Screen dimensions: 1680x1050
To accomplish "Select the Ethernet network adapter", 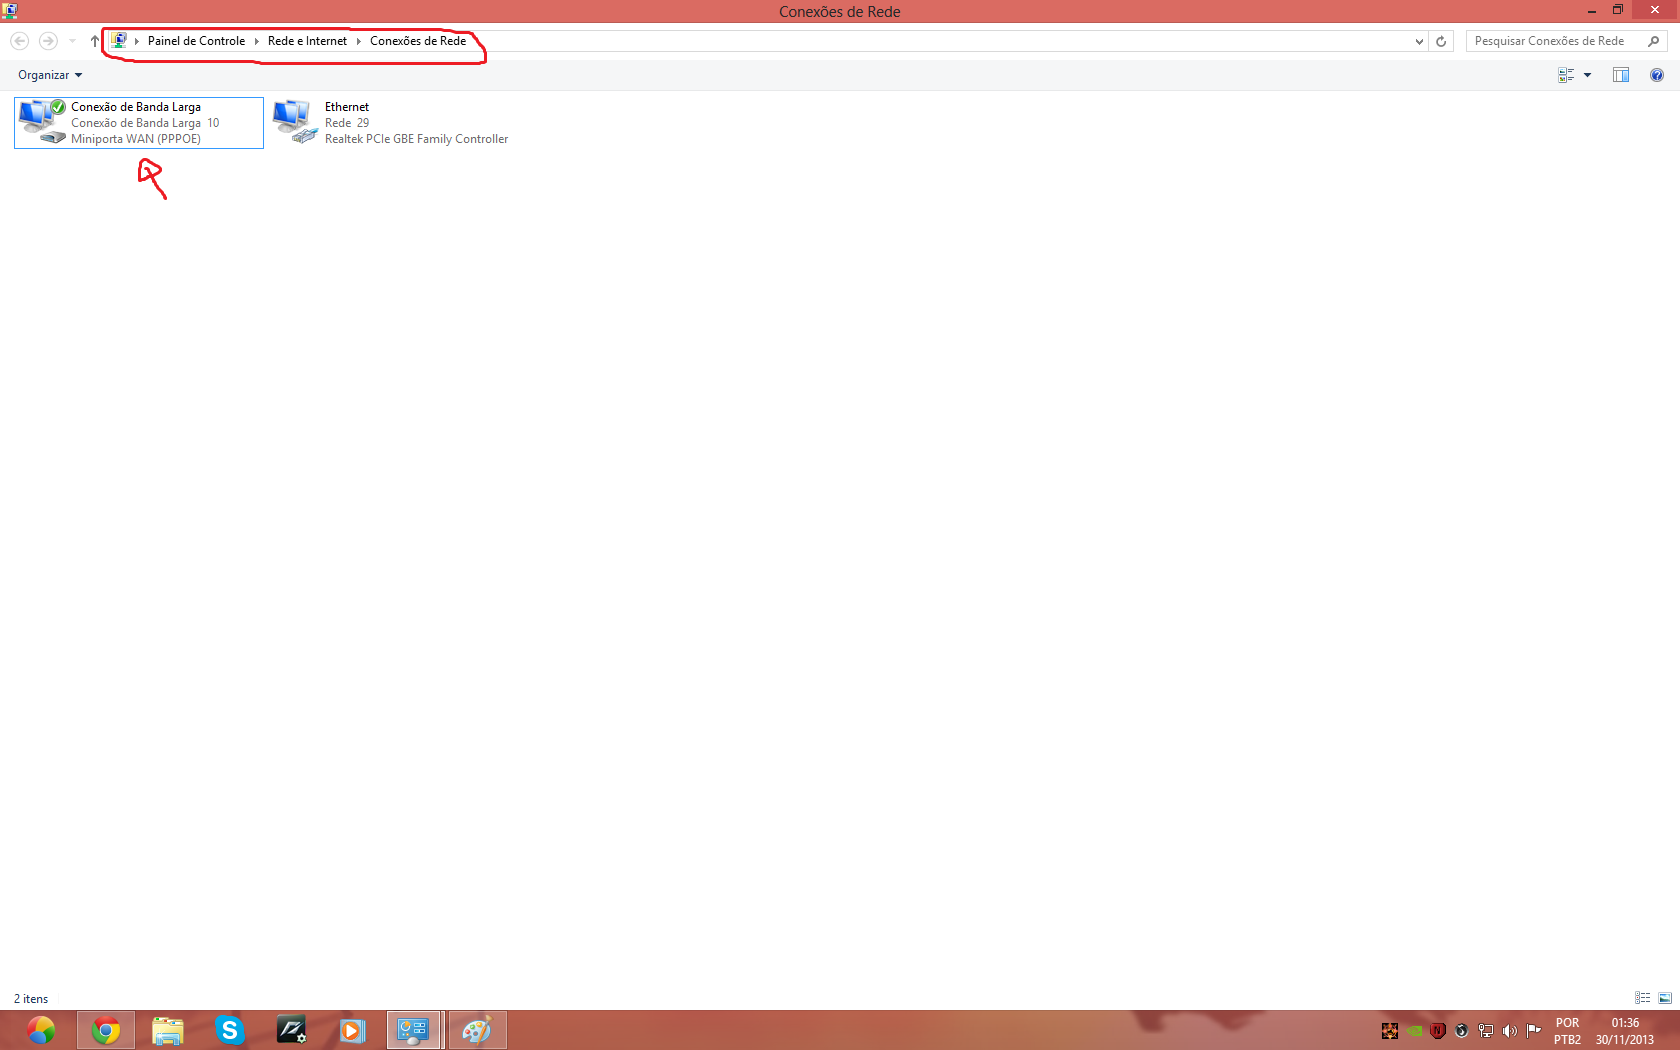I will point(392,122).
